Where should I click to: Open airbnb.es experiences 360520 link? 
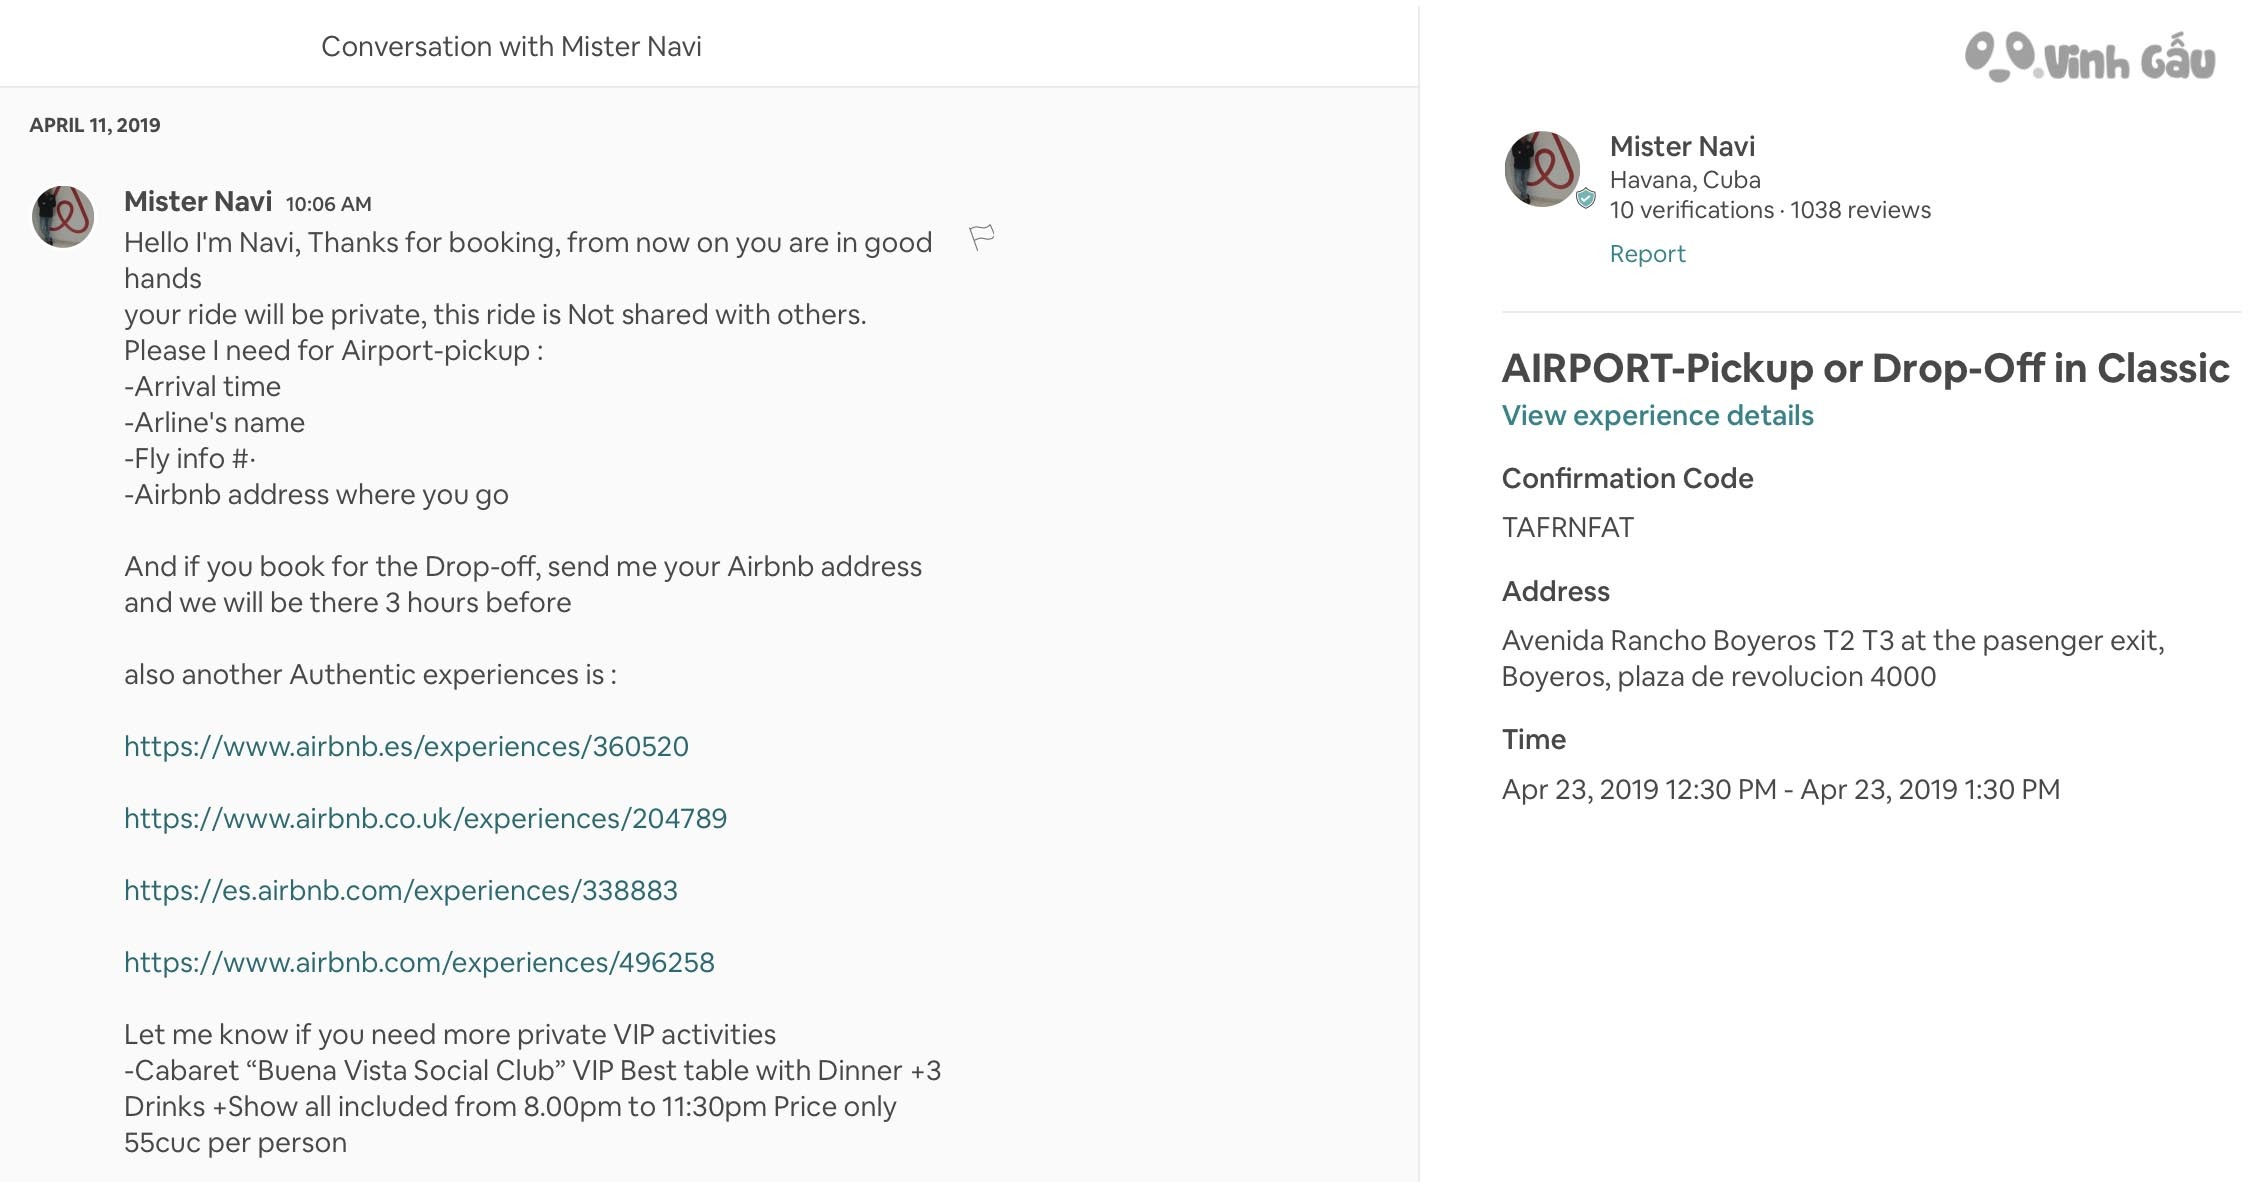[x=406, y=746]
